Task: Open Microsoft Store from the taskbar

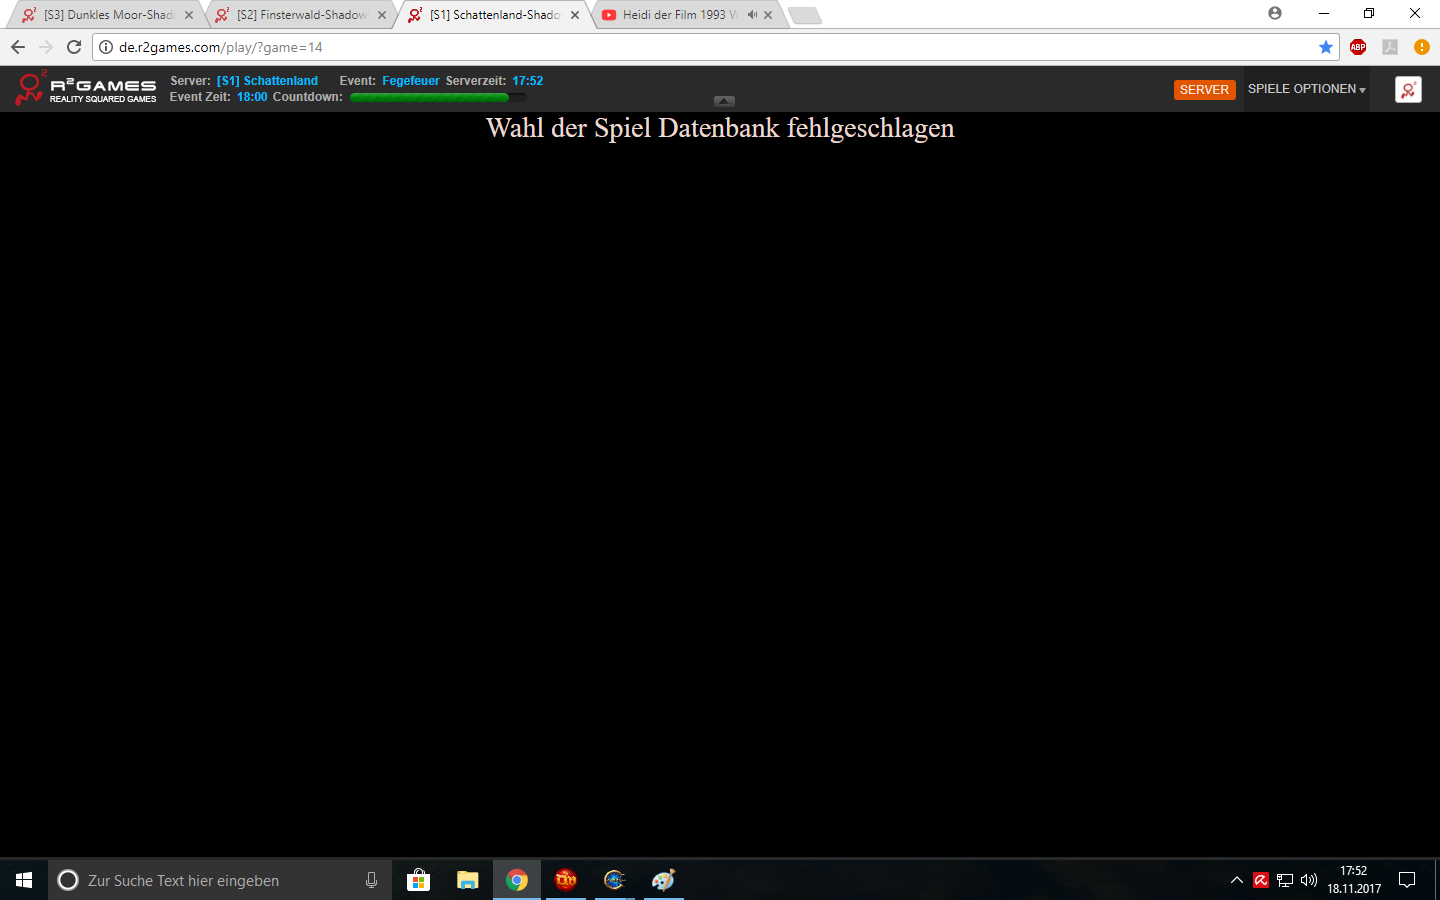Action: [418, 880]
